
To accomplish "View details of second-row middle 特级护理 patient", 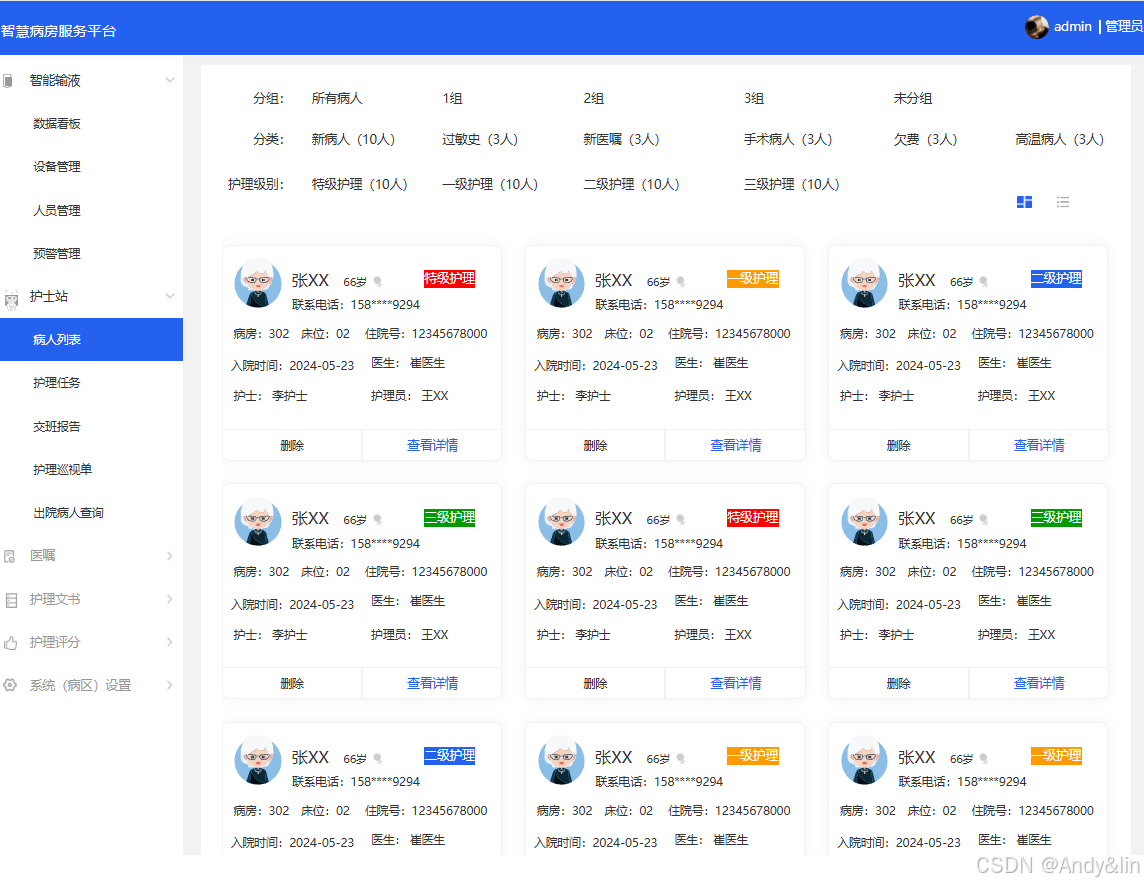I will pyautogui.click(x=735, y=684).
